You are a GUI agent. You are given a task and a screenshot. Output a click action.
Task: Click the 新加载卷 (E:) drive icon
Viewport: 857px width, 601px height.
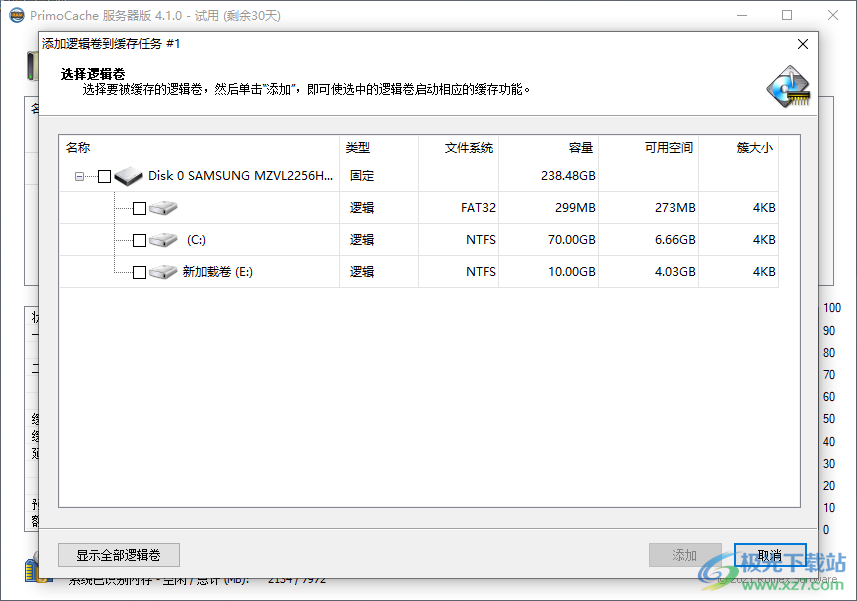[x=163, y=272]
